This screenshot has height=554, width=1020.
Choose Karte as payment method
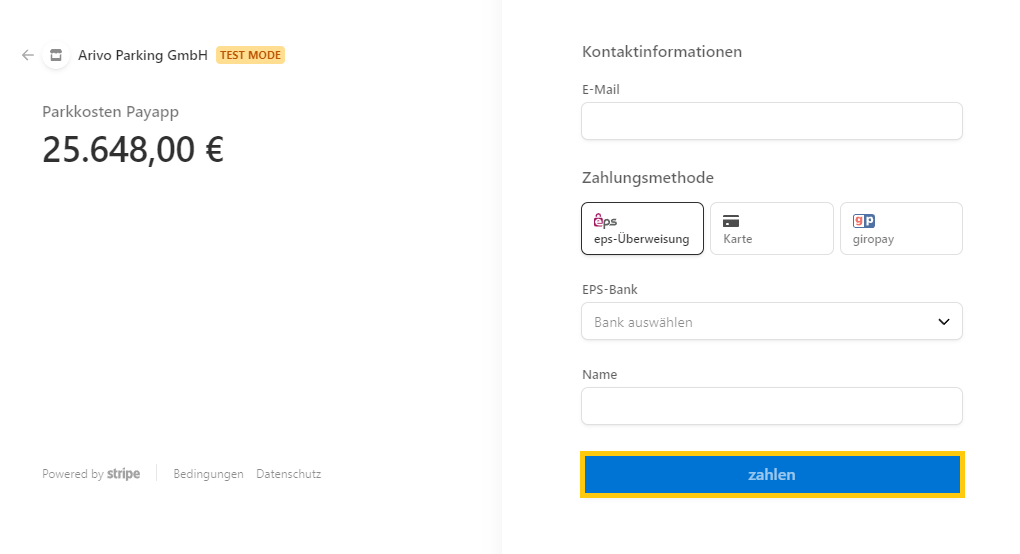[x=772, y=228]
